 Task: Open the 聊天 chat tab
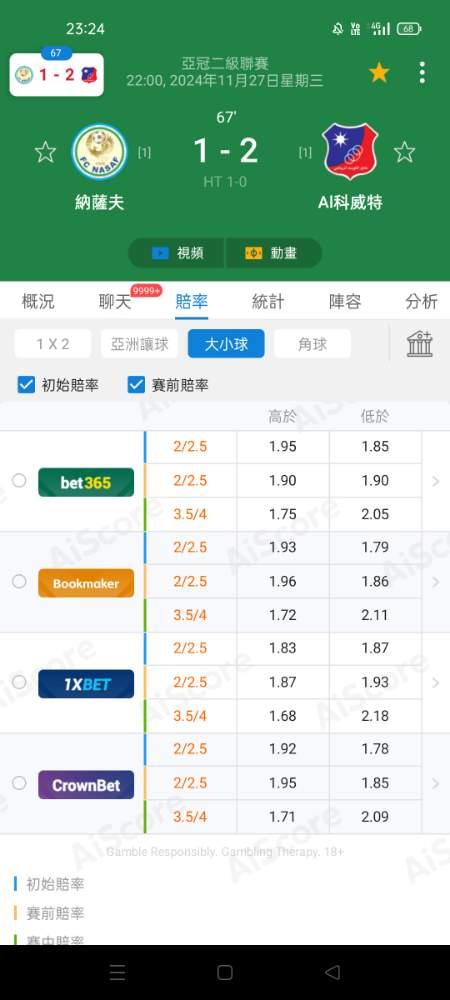coord(115,302)
